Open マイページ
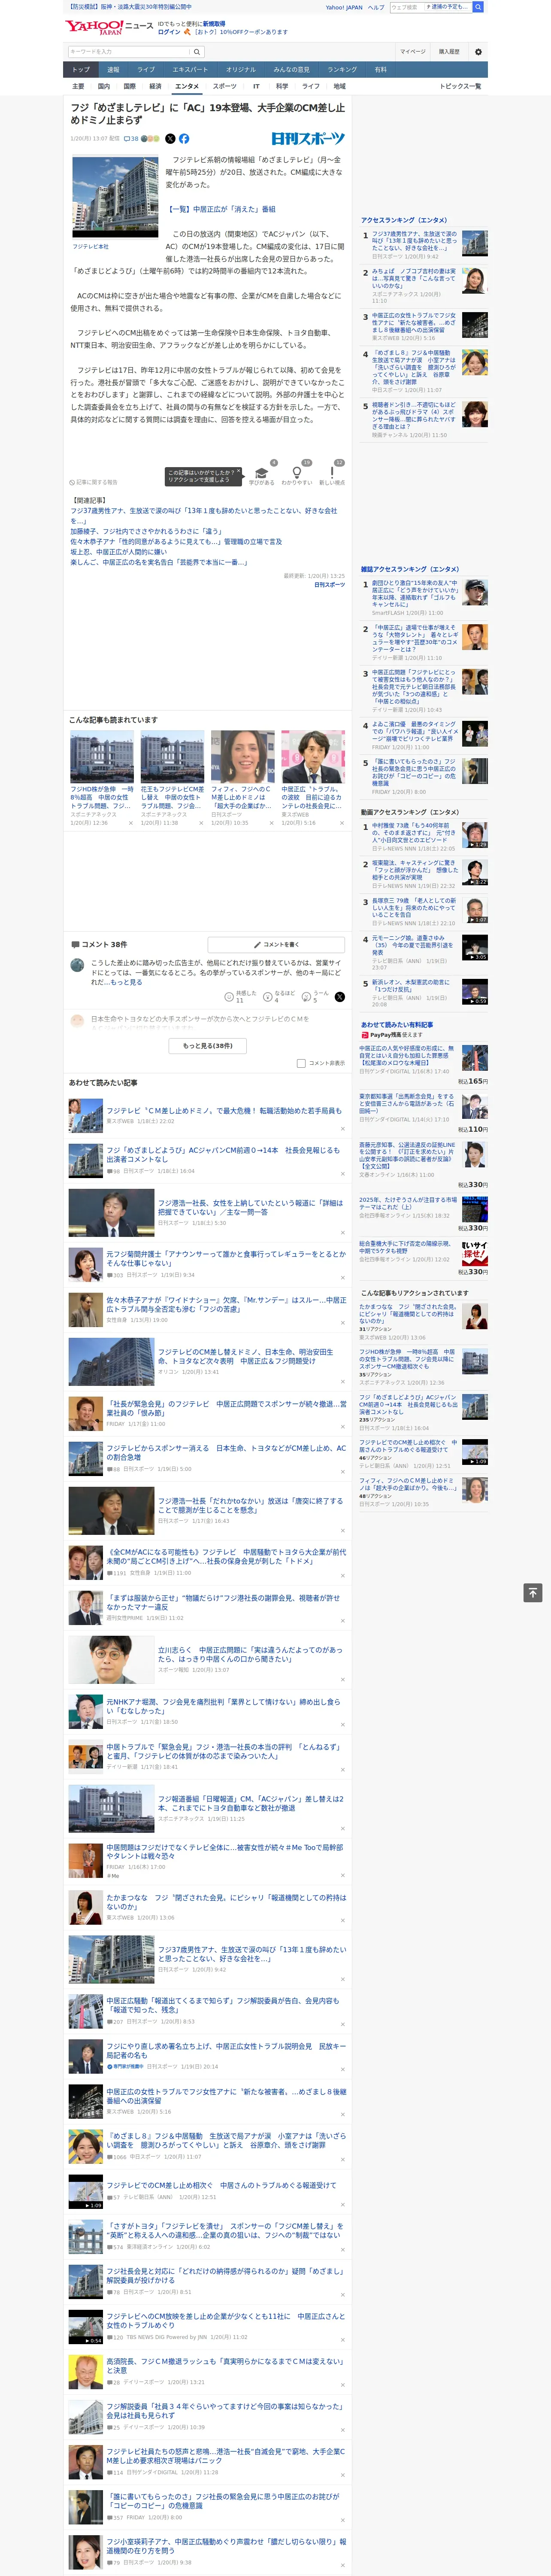Image resolution: width=551 pixels, height=2576 pixels. [x=412, y=52]
